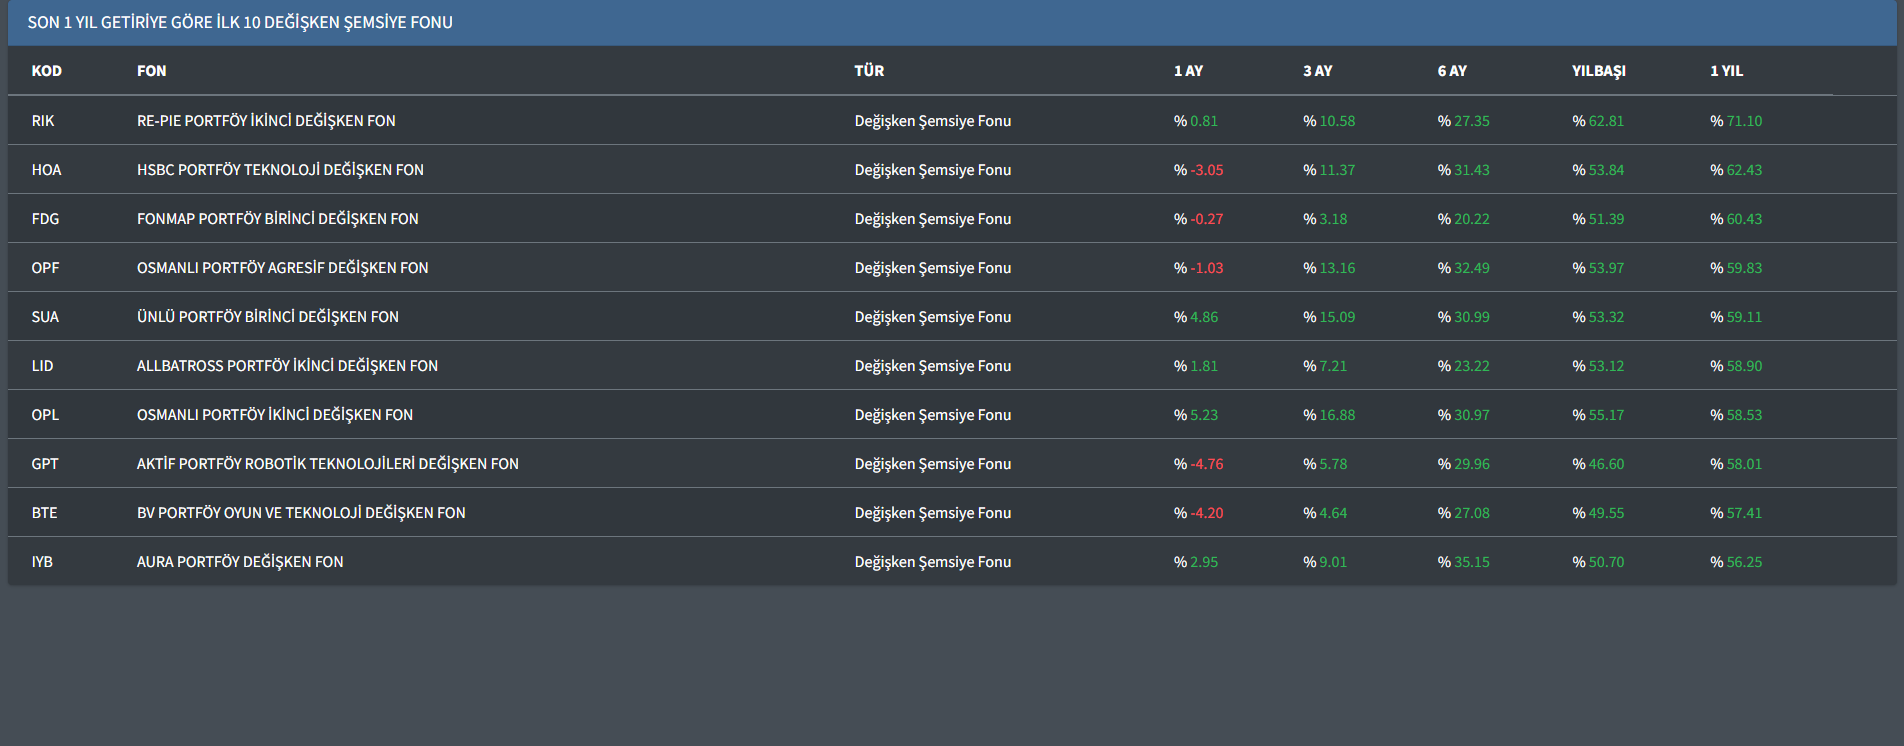Click the 3 AY column header
This screenshot has height=746, width=1904.
click(1317, 71)
